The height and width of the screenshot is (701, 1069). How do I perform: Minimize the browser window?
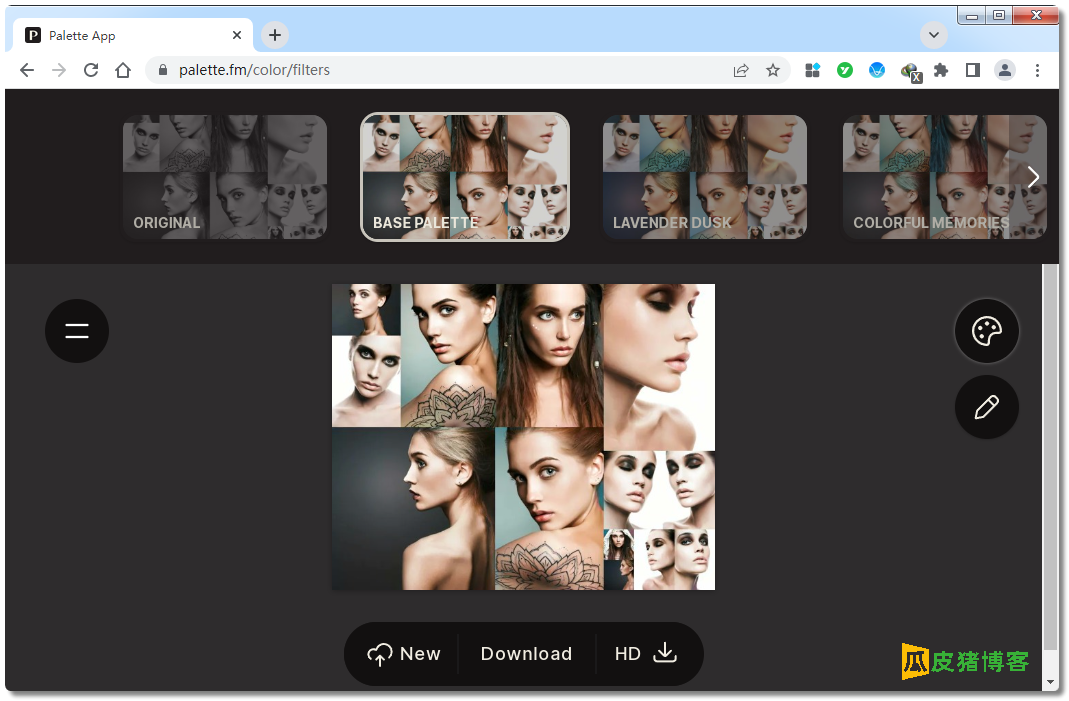click(x=972, y=15)
